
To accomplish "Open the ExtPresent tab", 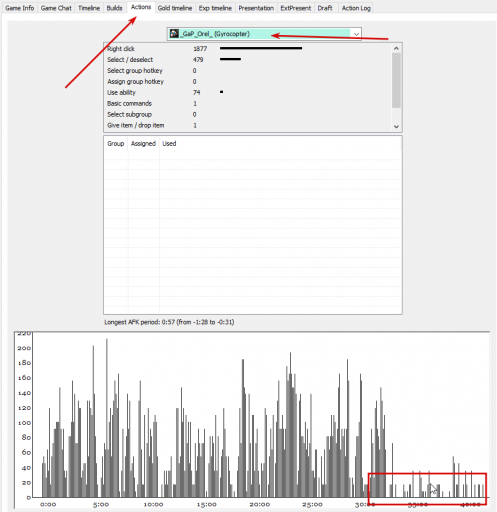I will 295,8.
